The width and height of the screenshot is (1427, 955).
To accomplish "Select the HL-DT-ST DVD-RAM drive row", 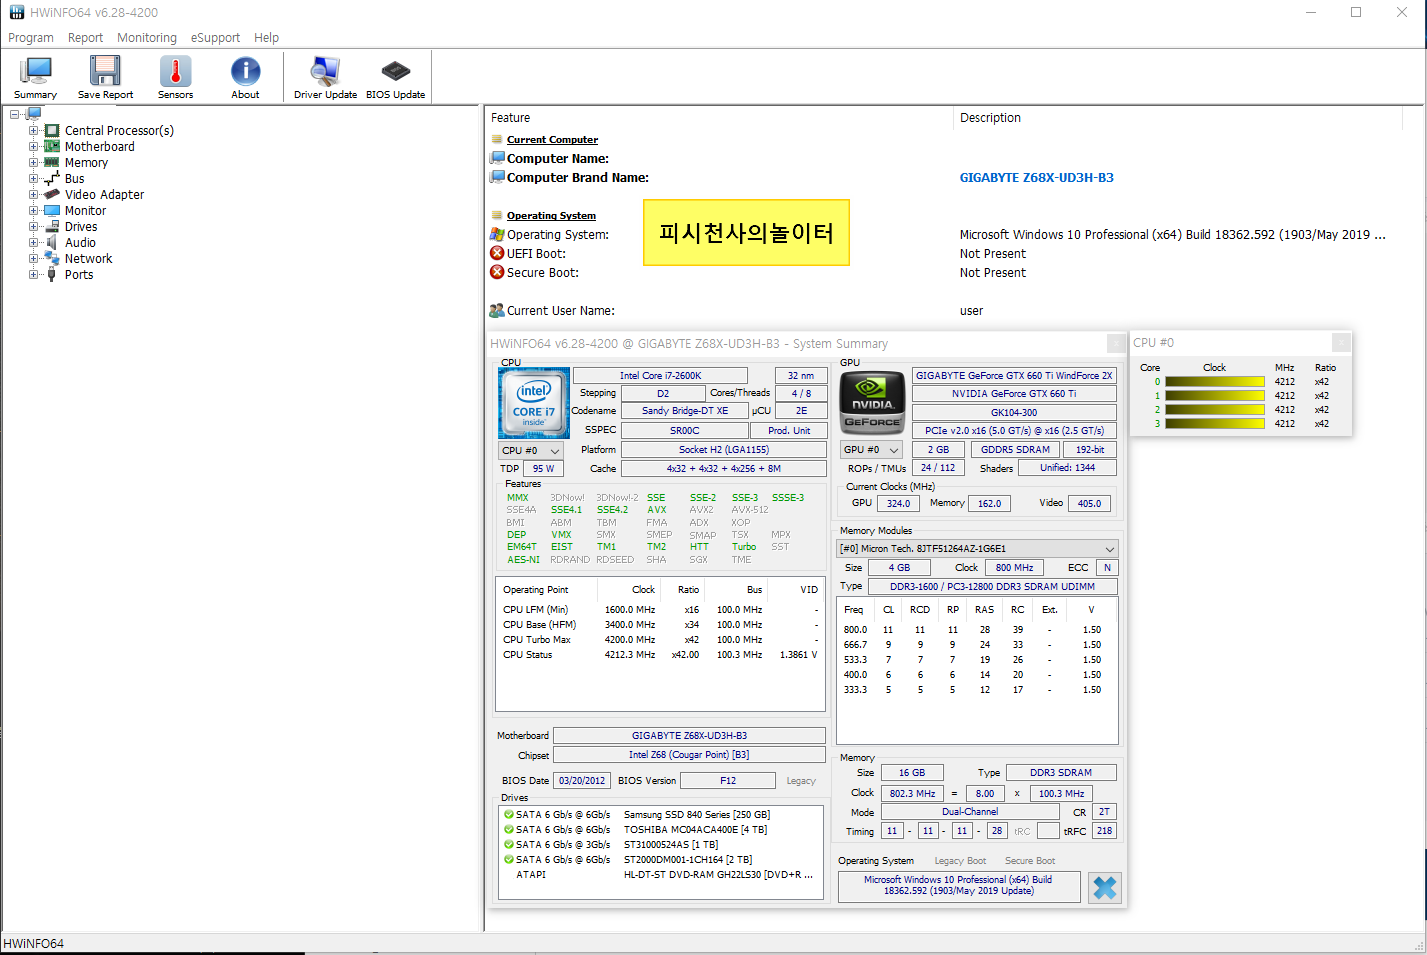I will click(663, 875).
